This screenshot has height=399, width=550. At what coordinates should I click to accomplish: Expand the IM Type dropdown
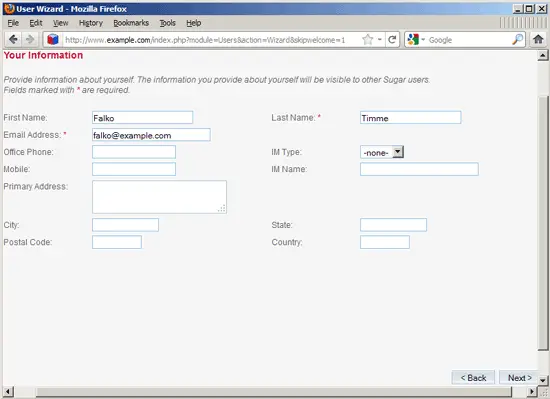pyautogui.click(x=382, y=152)
